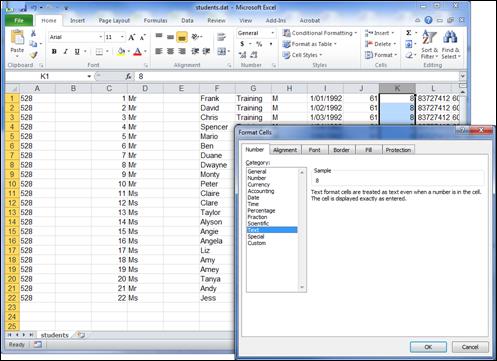
Task: Click the AutoSum sigma icon
Action: 408,33
